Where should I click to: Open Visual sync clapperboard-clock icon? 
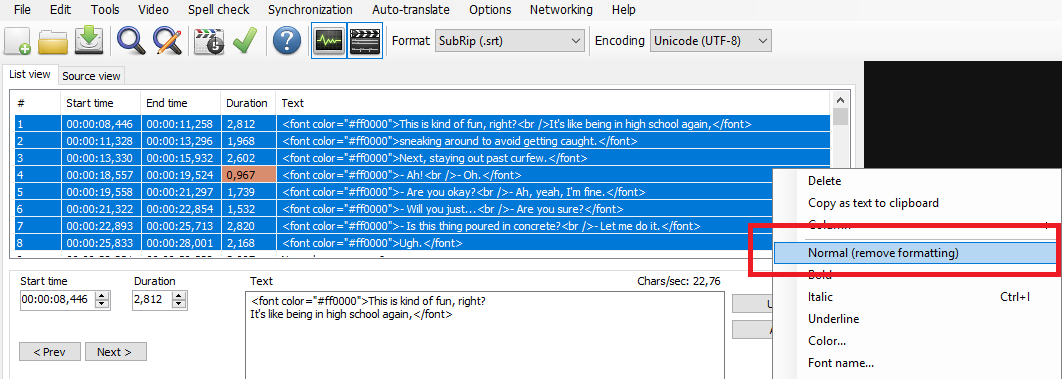(x=209, y=41)
